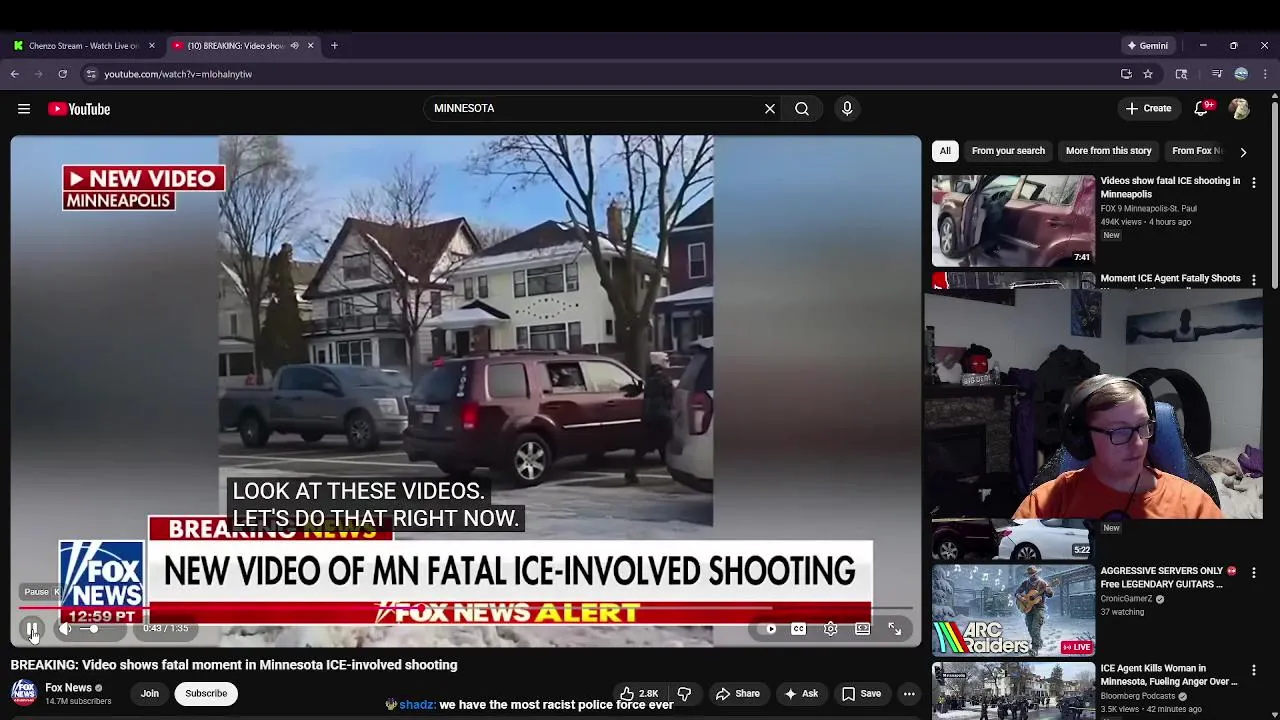Switch to theater mode view
Screen dimensions: 1280x720
[x=862, y=629]
